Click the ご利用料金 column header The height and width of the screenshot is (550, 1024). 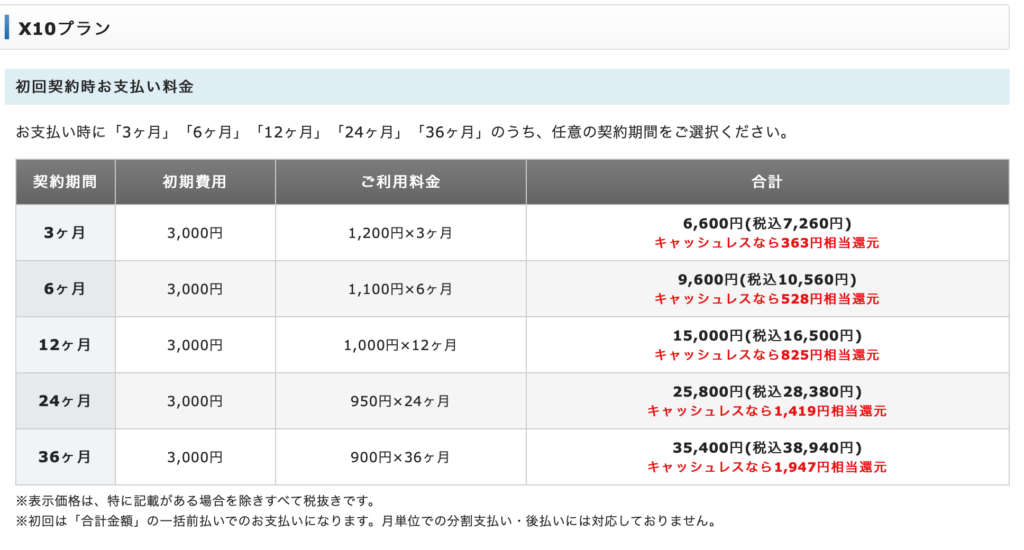(x=400, y=182)
